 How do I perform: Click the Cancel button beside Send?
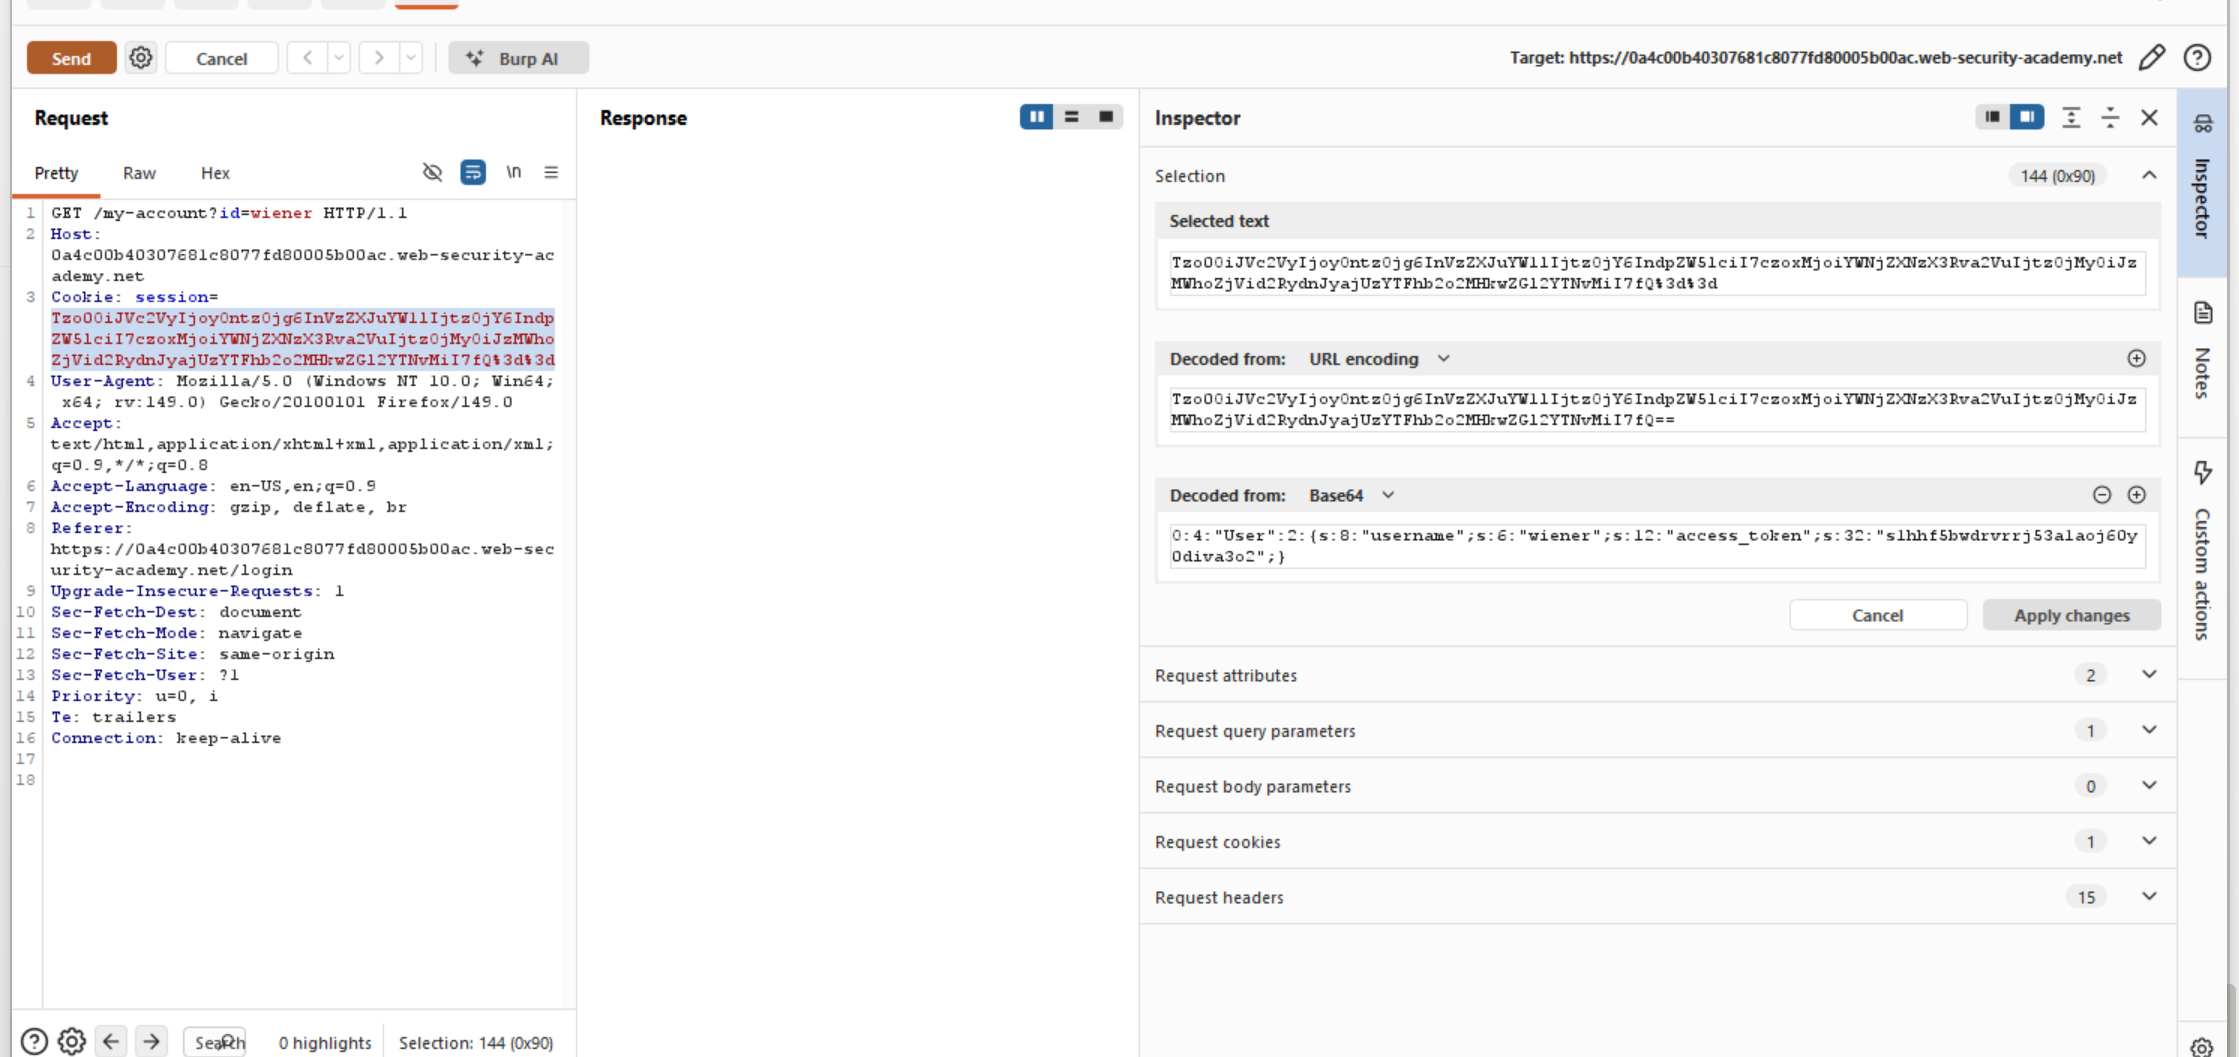click(x=222, y=58)
